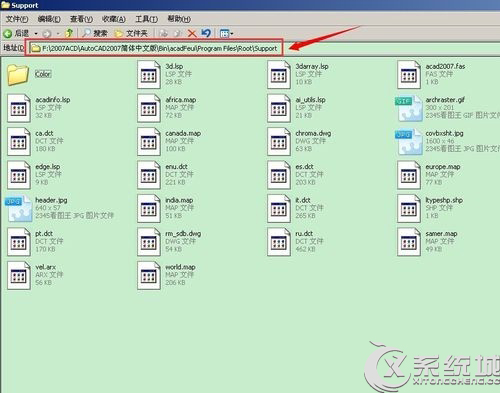Click the file name vel.arx
The image size is (500, 393).
pos(46,267)
